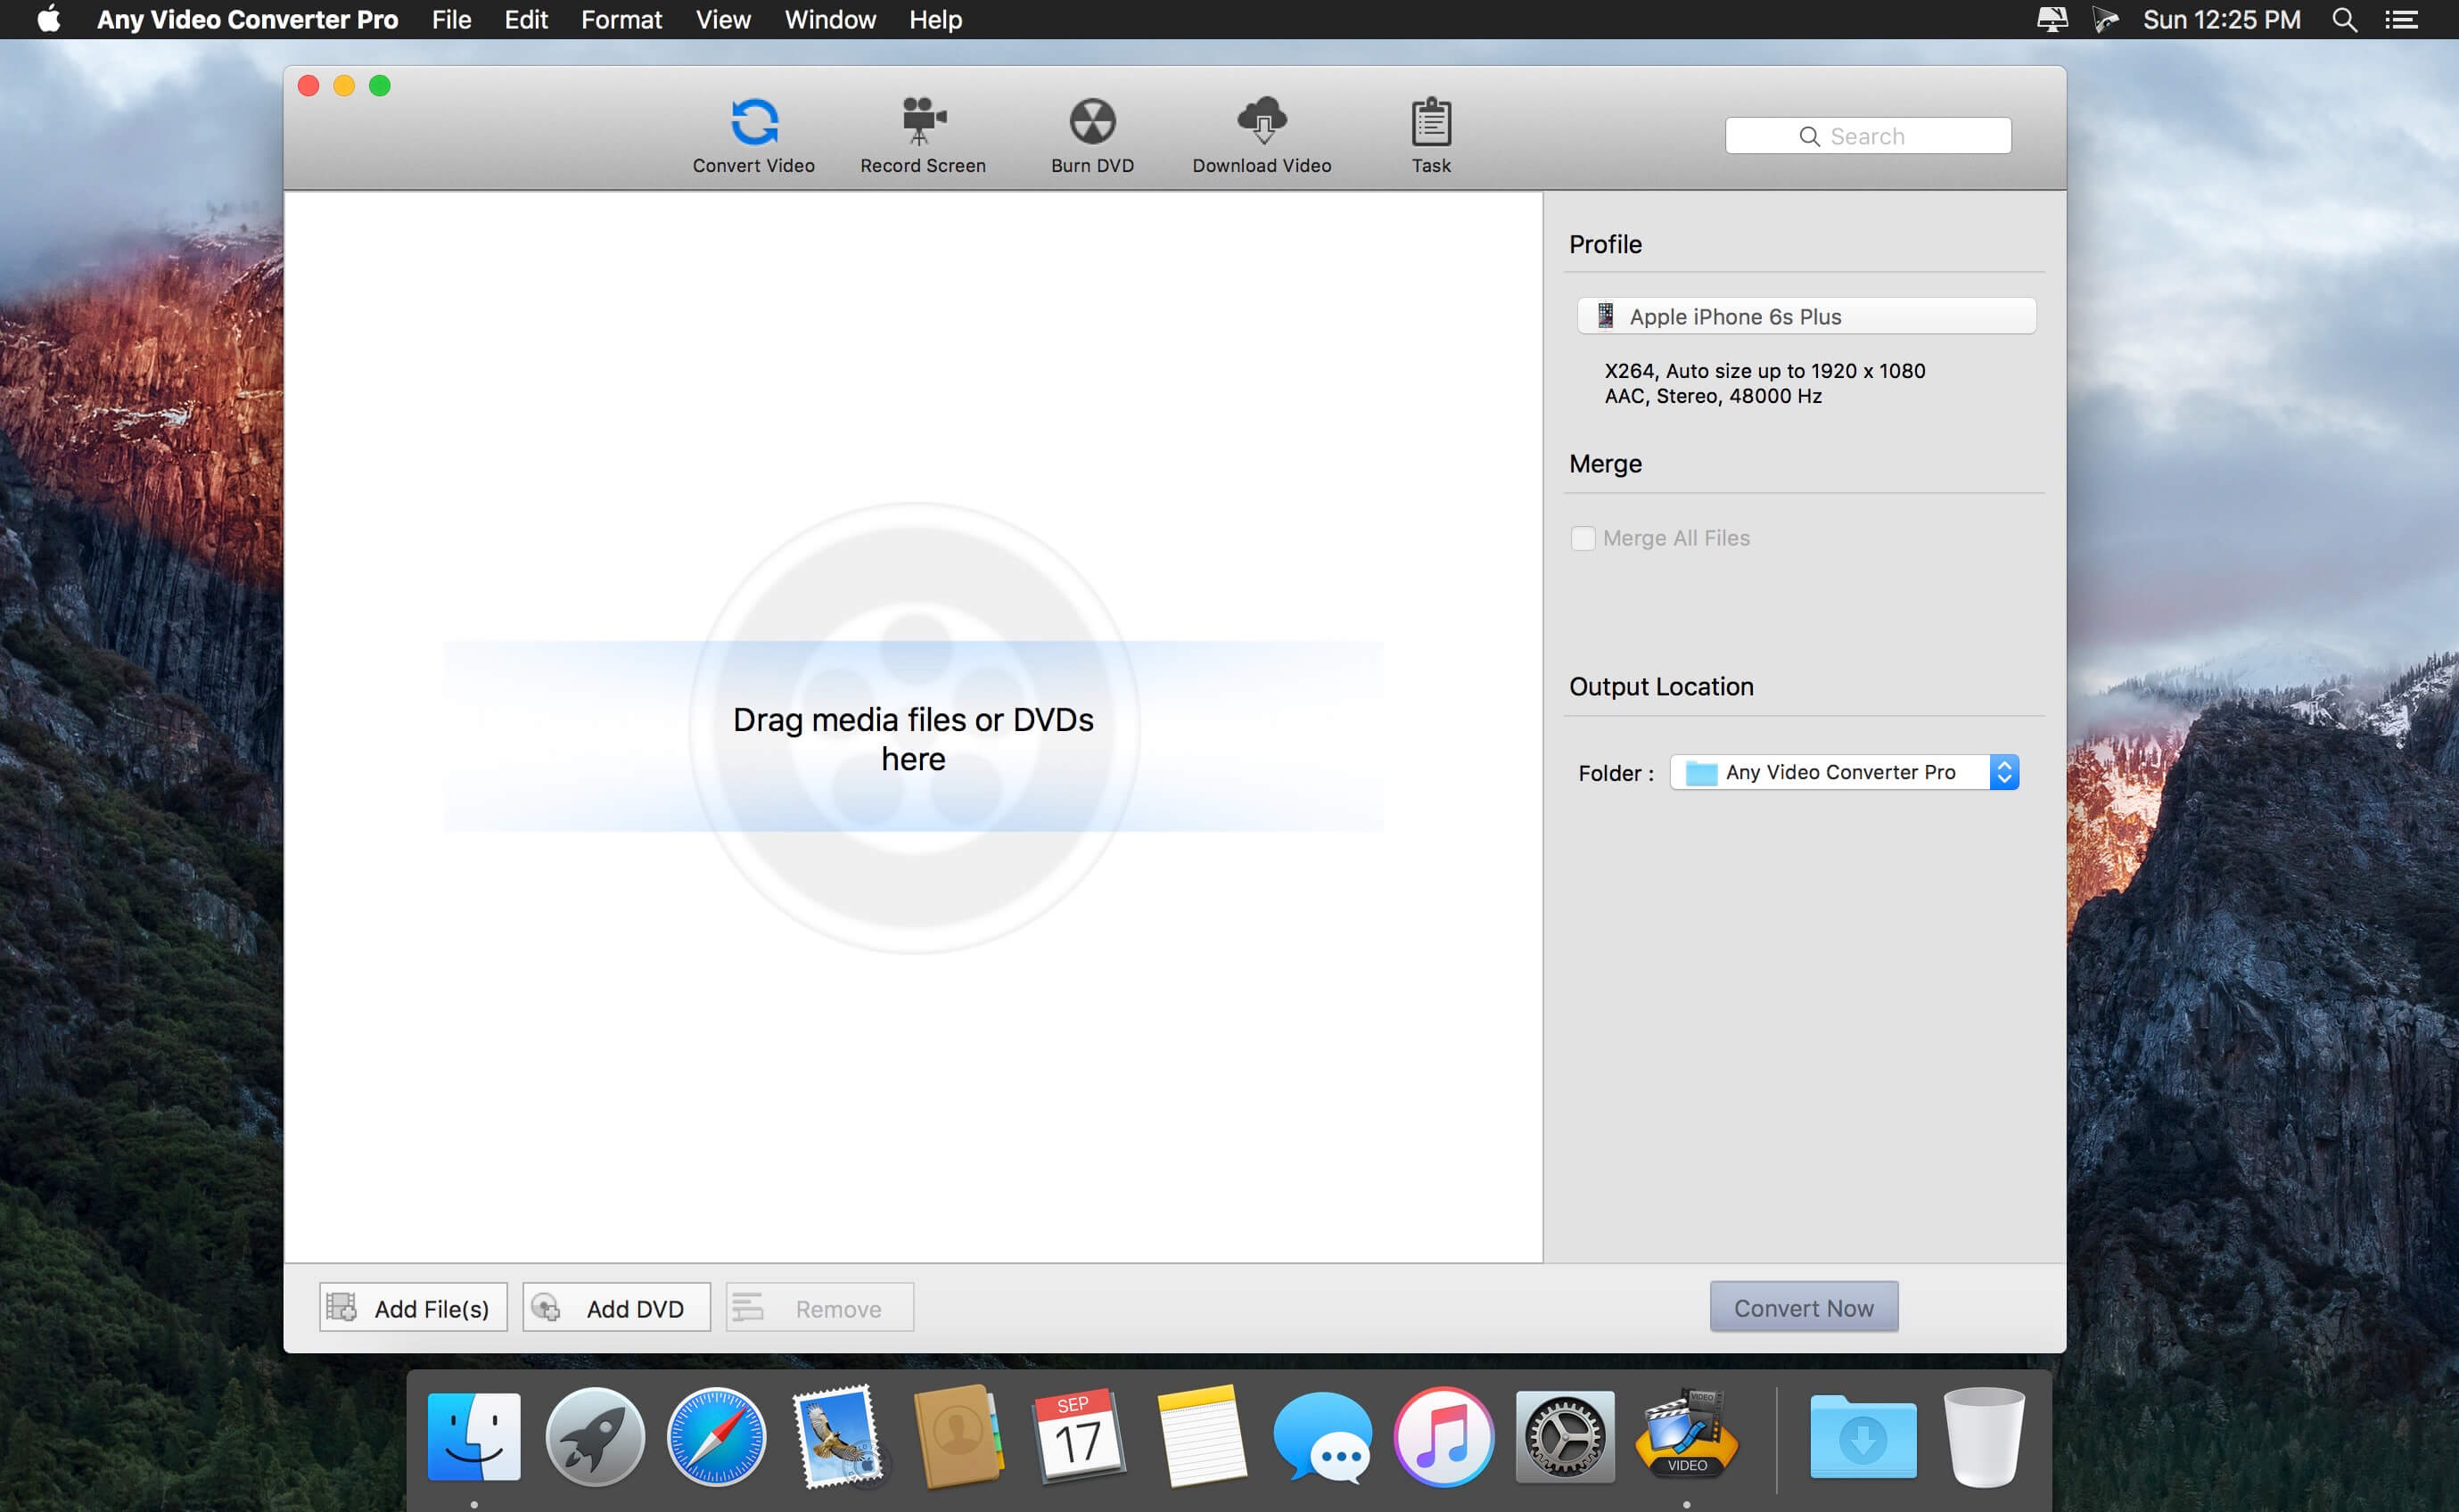Expand Any Video Converter Pro folder selector
Screen dimensions: 2459x1512
click(x=2004, y=773)
